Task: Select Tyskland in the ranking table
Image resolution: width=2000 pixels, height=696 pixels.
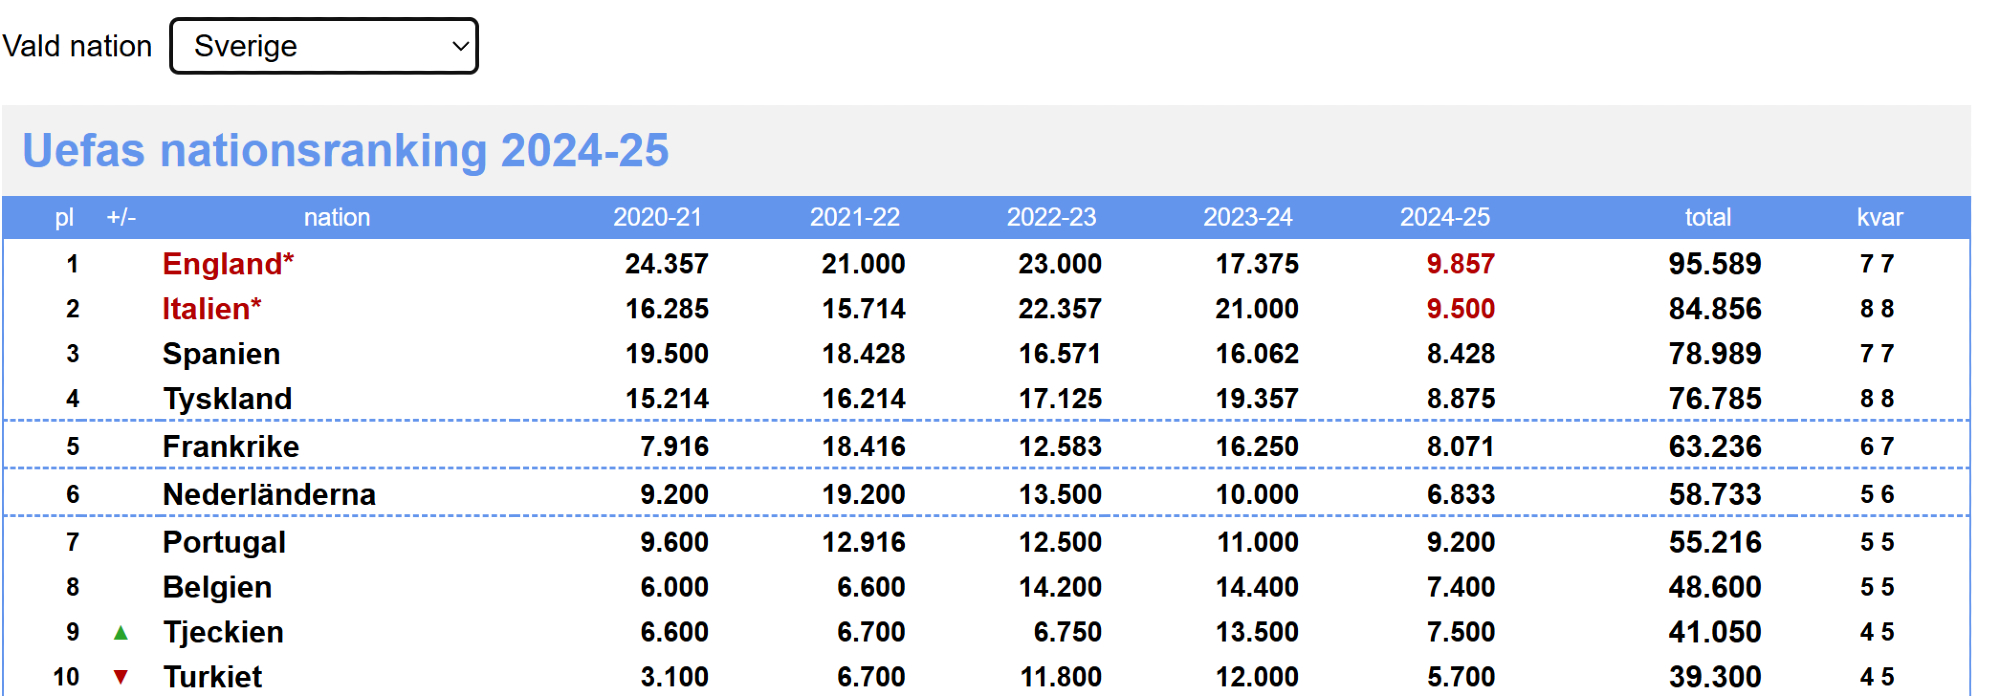Action: (227, 399)
